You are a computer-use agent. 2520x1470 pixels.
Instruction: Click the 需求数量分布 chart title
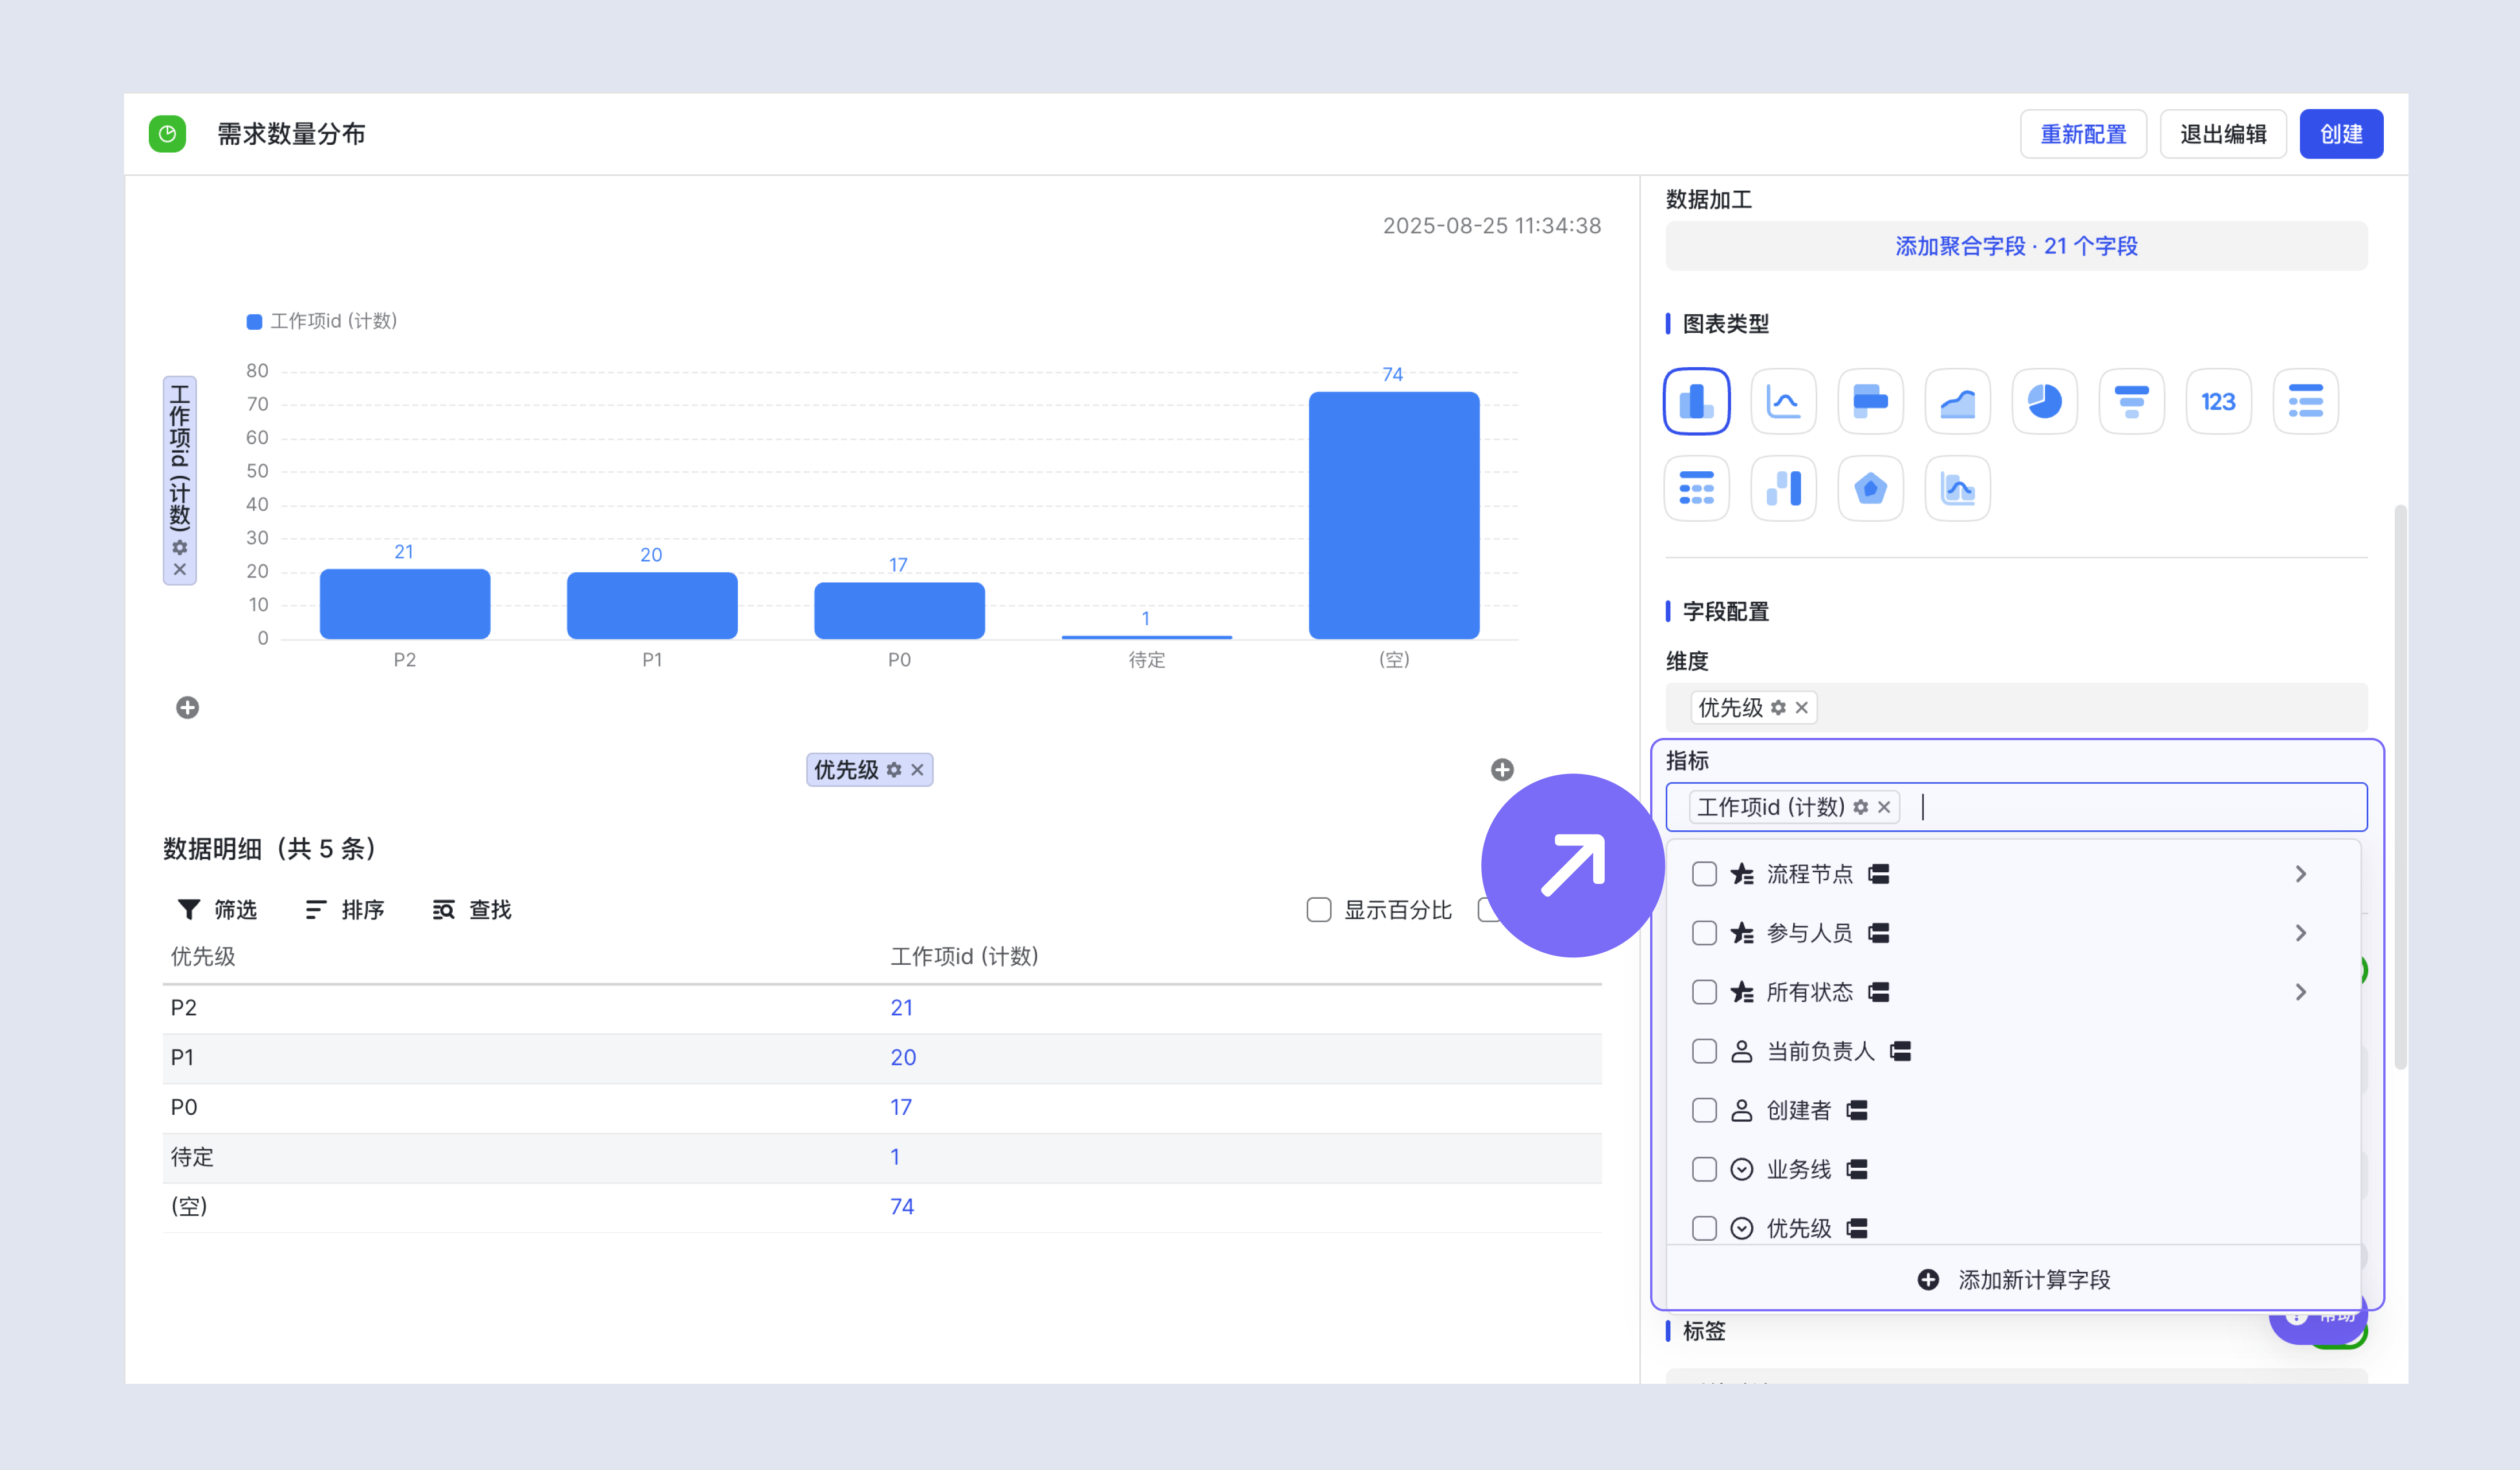(x=291, y=134)
